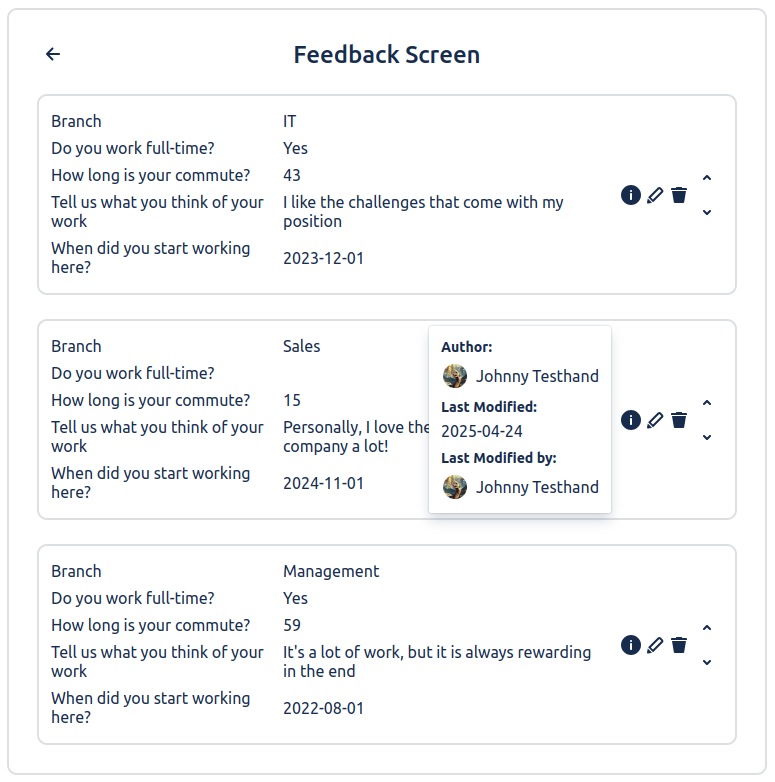Select the Author name Johnny Testhand
Viewport: 775px width, 782px height.
tap(537, 376)
